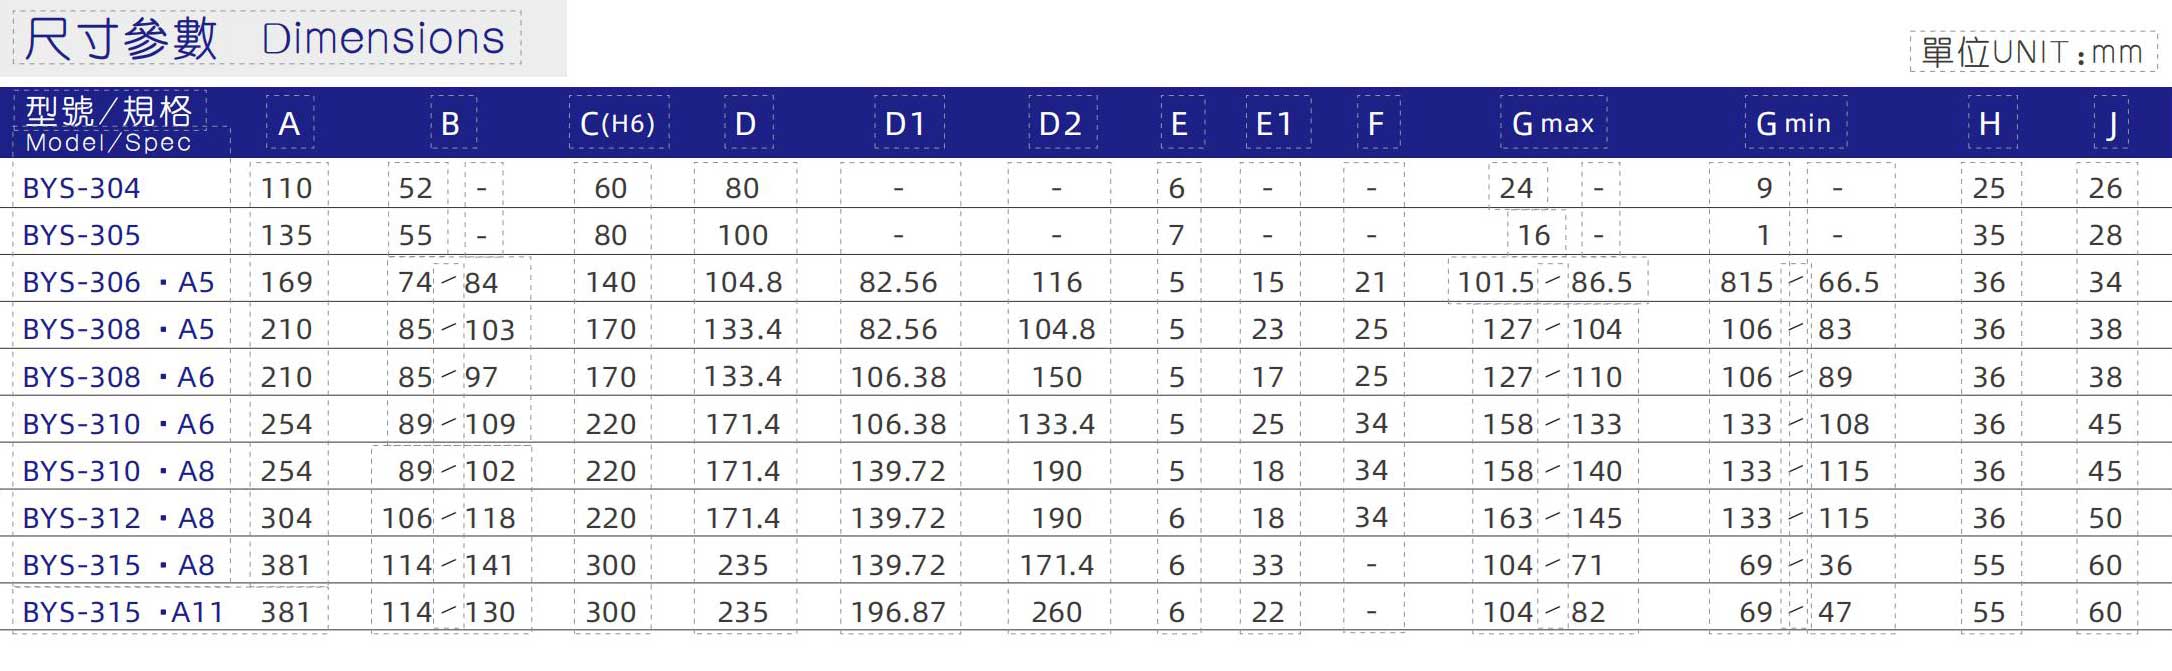Select the 196.87 value in D1 column
The width and height of the screenshot is (2172, 671).
click(x=898, y=612)
